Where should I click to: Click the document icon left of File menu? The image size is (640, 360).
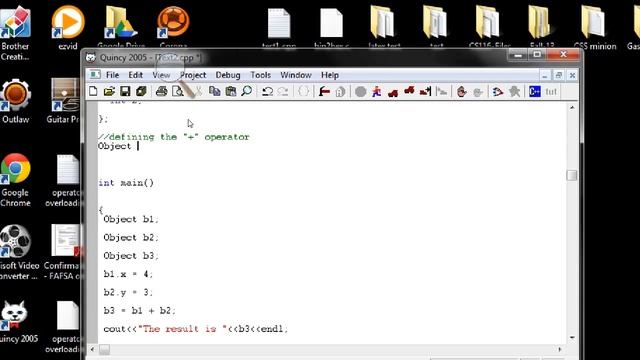[x=95, y=75]
